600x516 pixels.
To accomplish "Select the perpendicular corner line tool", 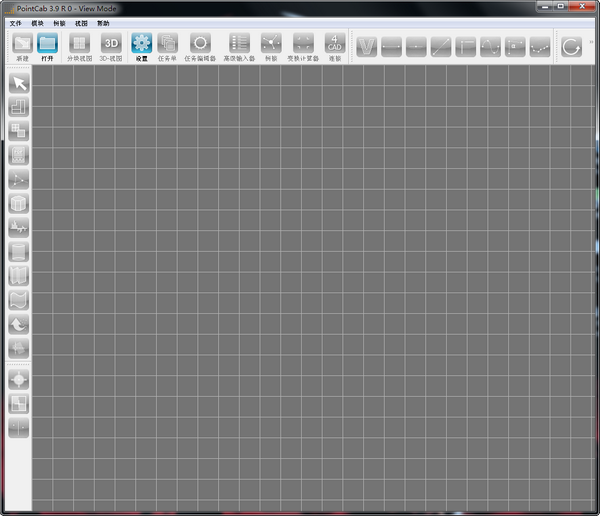I will (466, 47).
